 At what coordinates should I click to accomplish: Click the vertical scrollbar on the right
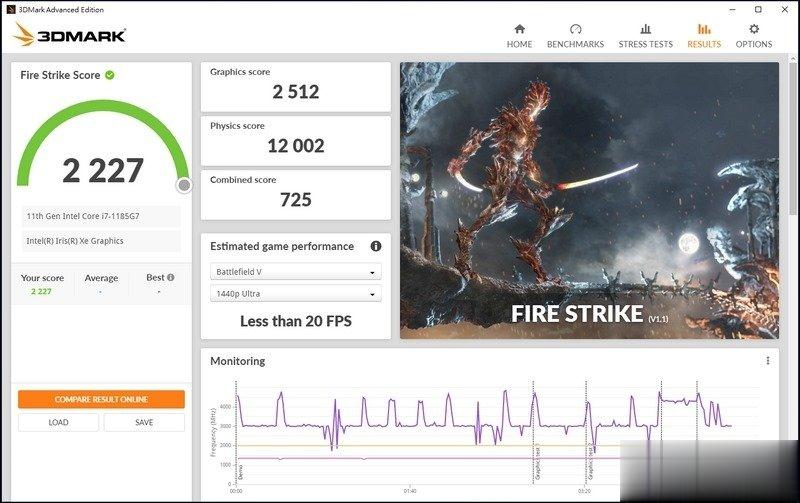[x=794, y=138]
